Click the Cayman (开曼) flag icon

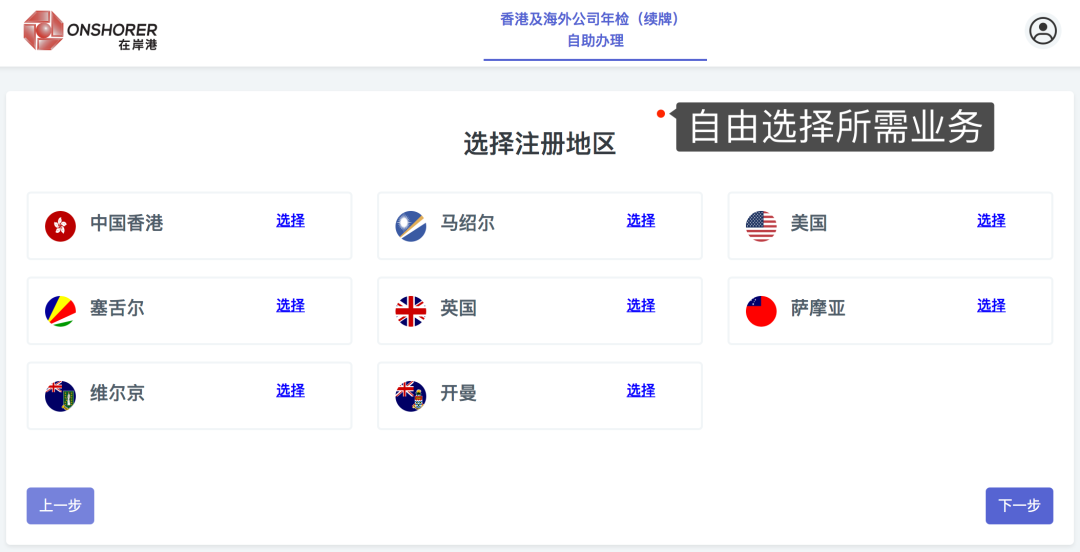pyautogui.click(x=411, y=396)
